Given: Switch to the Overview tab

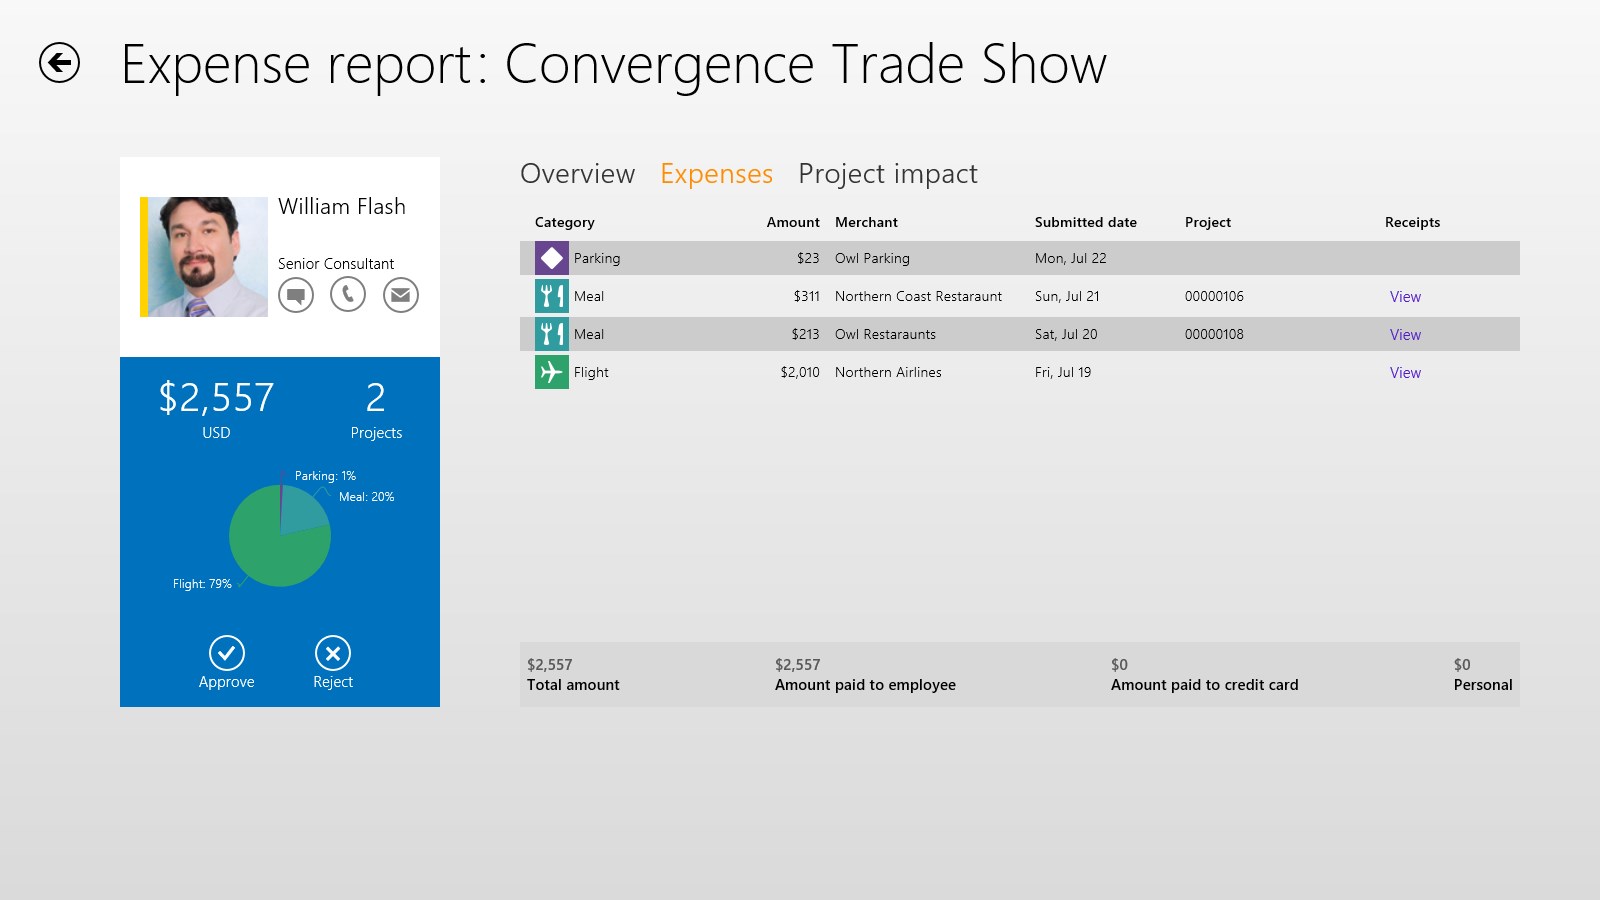Looking at the screenshot, I should tap(577, 174).
